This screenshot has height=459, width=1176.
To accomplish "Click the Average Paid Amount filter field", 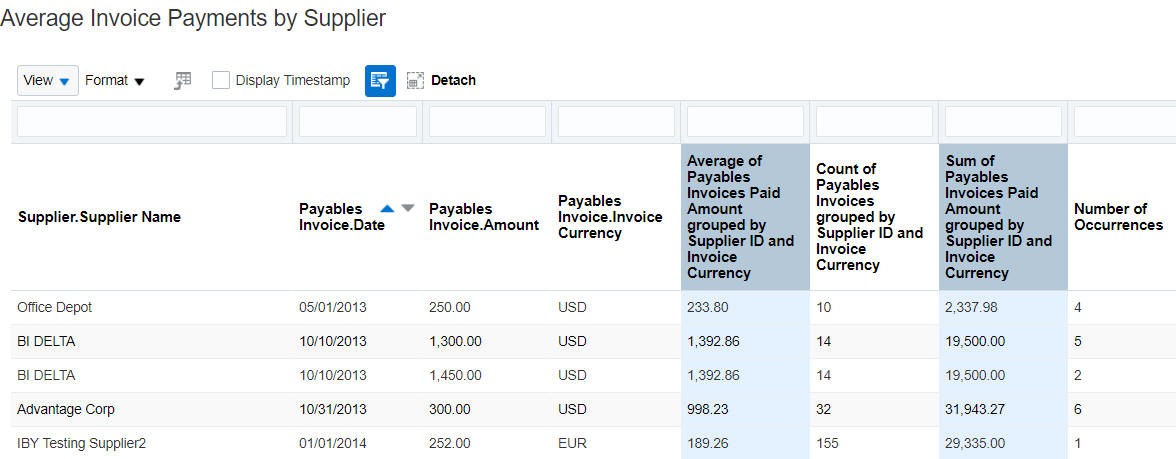I will pyautogui.click(x=746, y=122).
